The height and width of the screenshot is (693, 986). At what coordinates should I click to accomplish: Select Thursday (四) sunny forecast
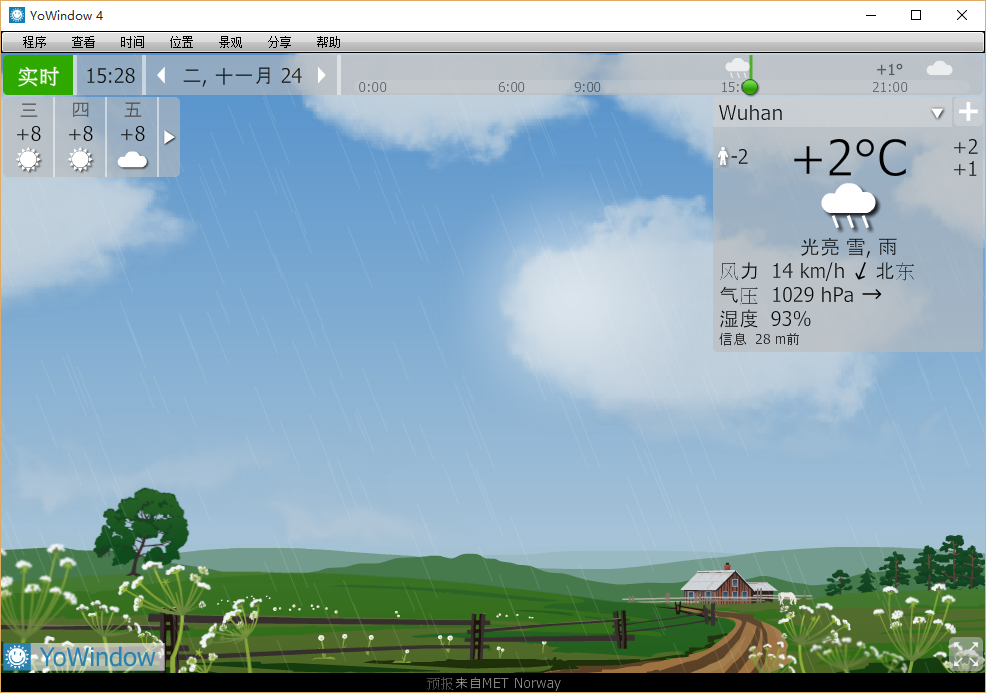81,136
